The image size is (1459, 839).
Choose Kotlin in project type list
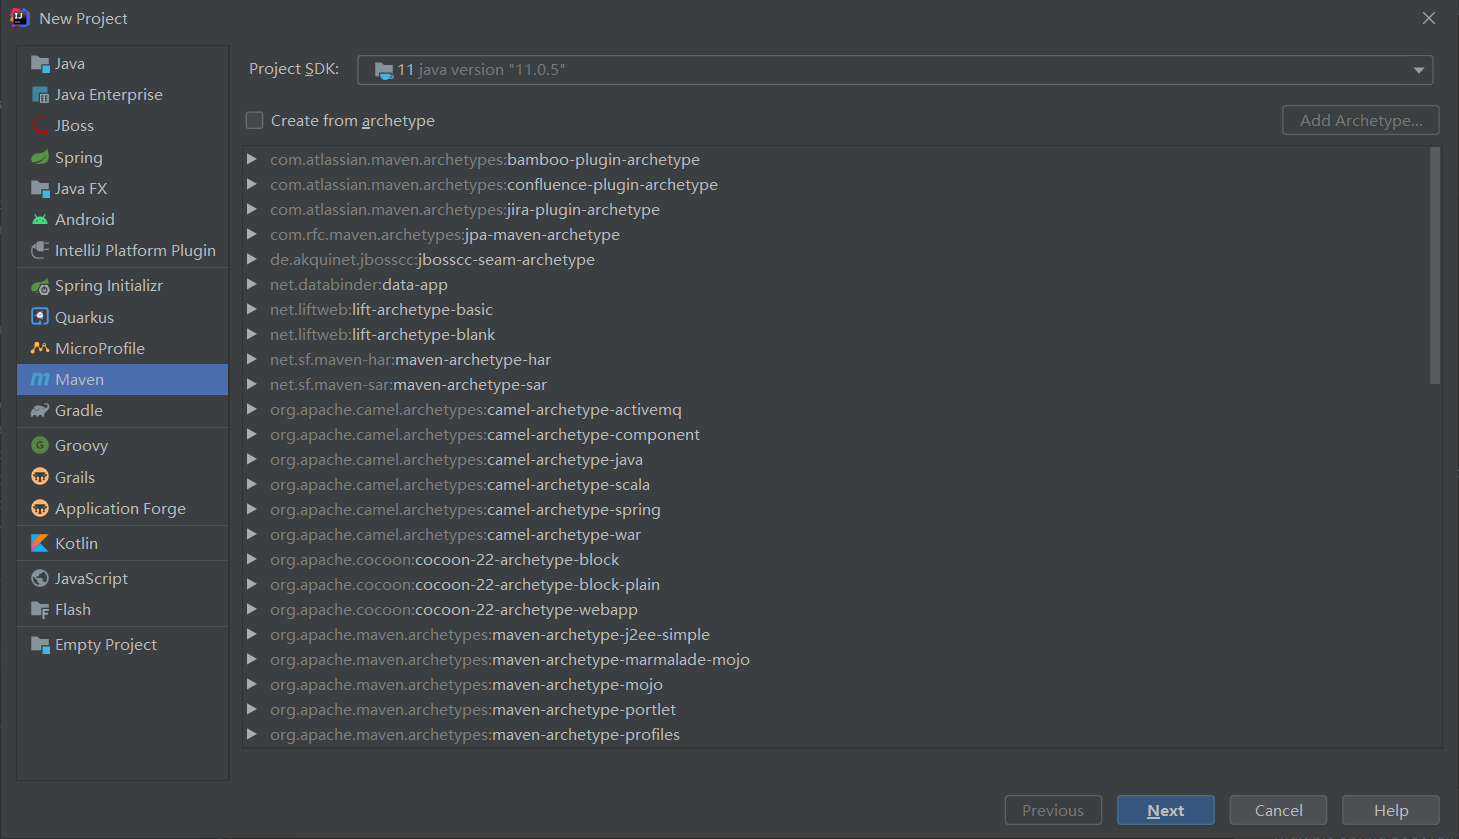tap(122, 543)
